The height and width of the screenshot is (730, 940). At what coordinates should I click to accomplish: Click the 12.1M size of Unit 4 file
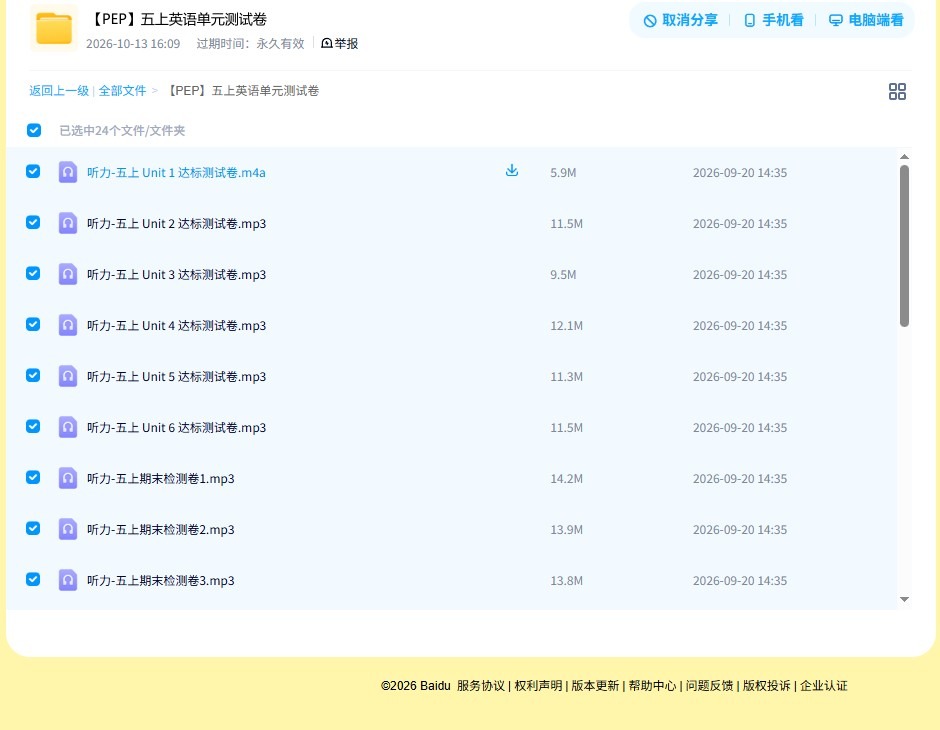pyautogui.click(x=567, y=325)
